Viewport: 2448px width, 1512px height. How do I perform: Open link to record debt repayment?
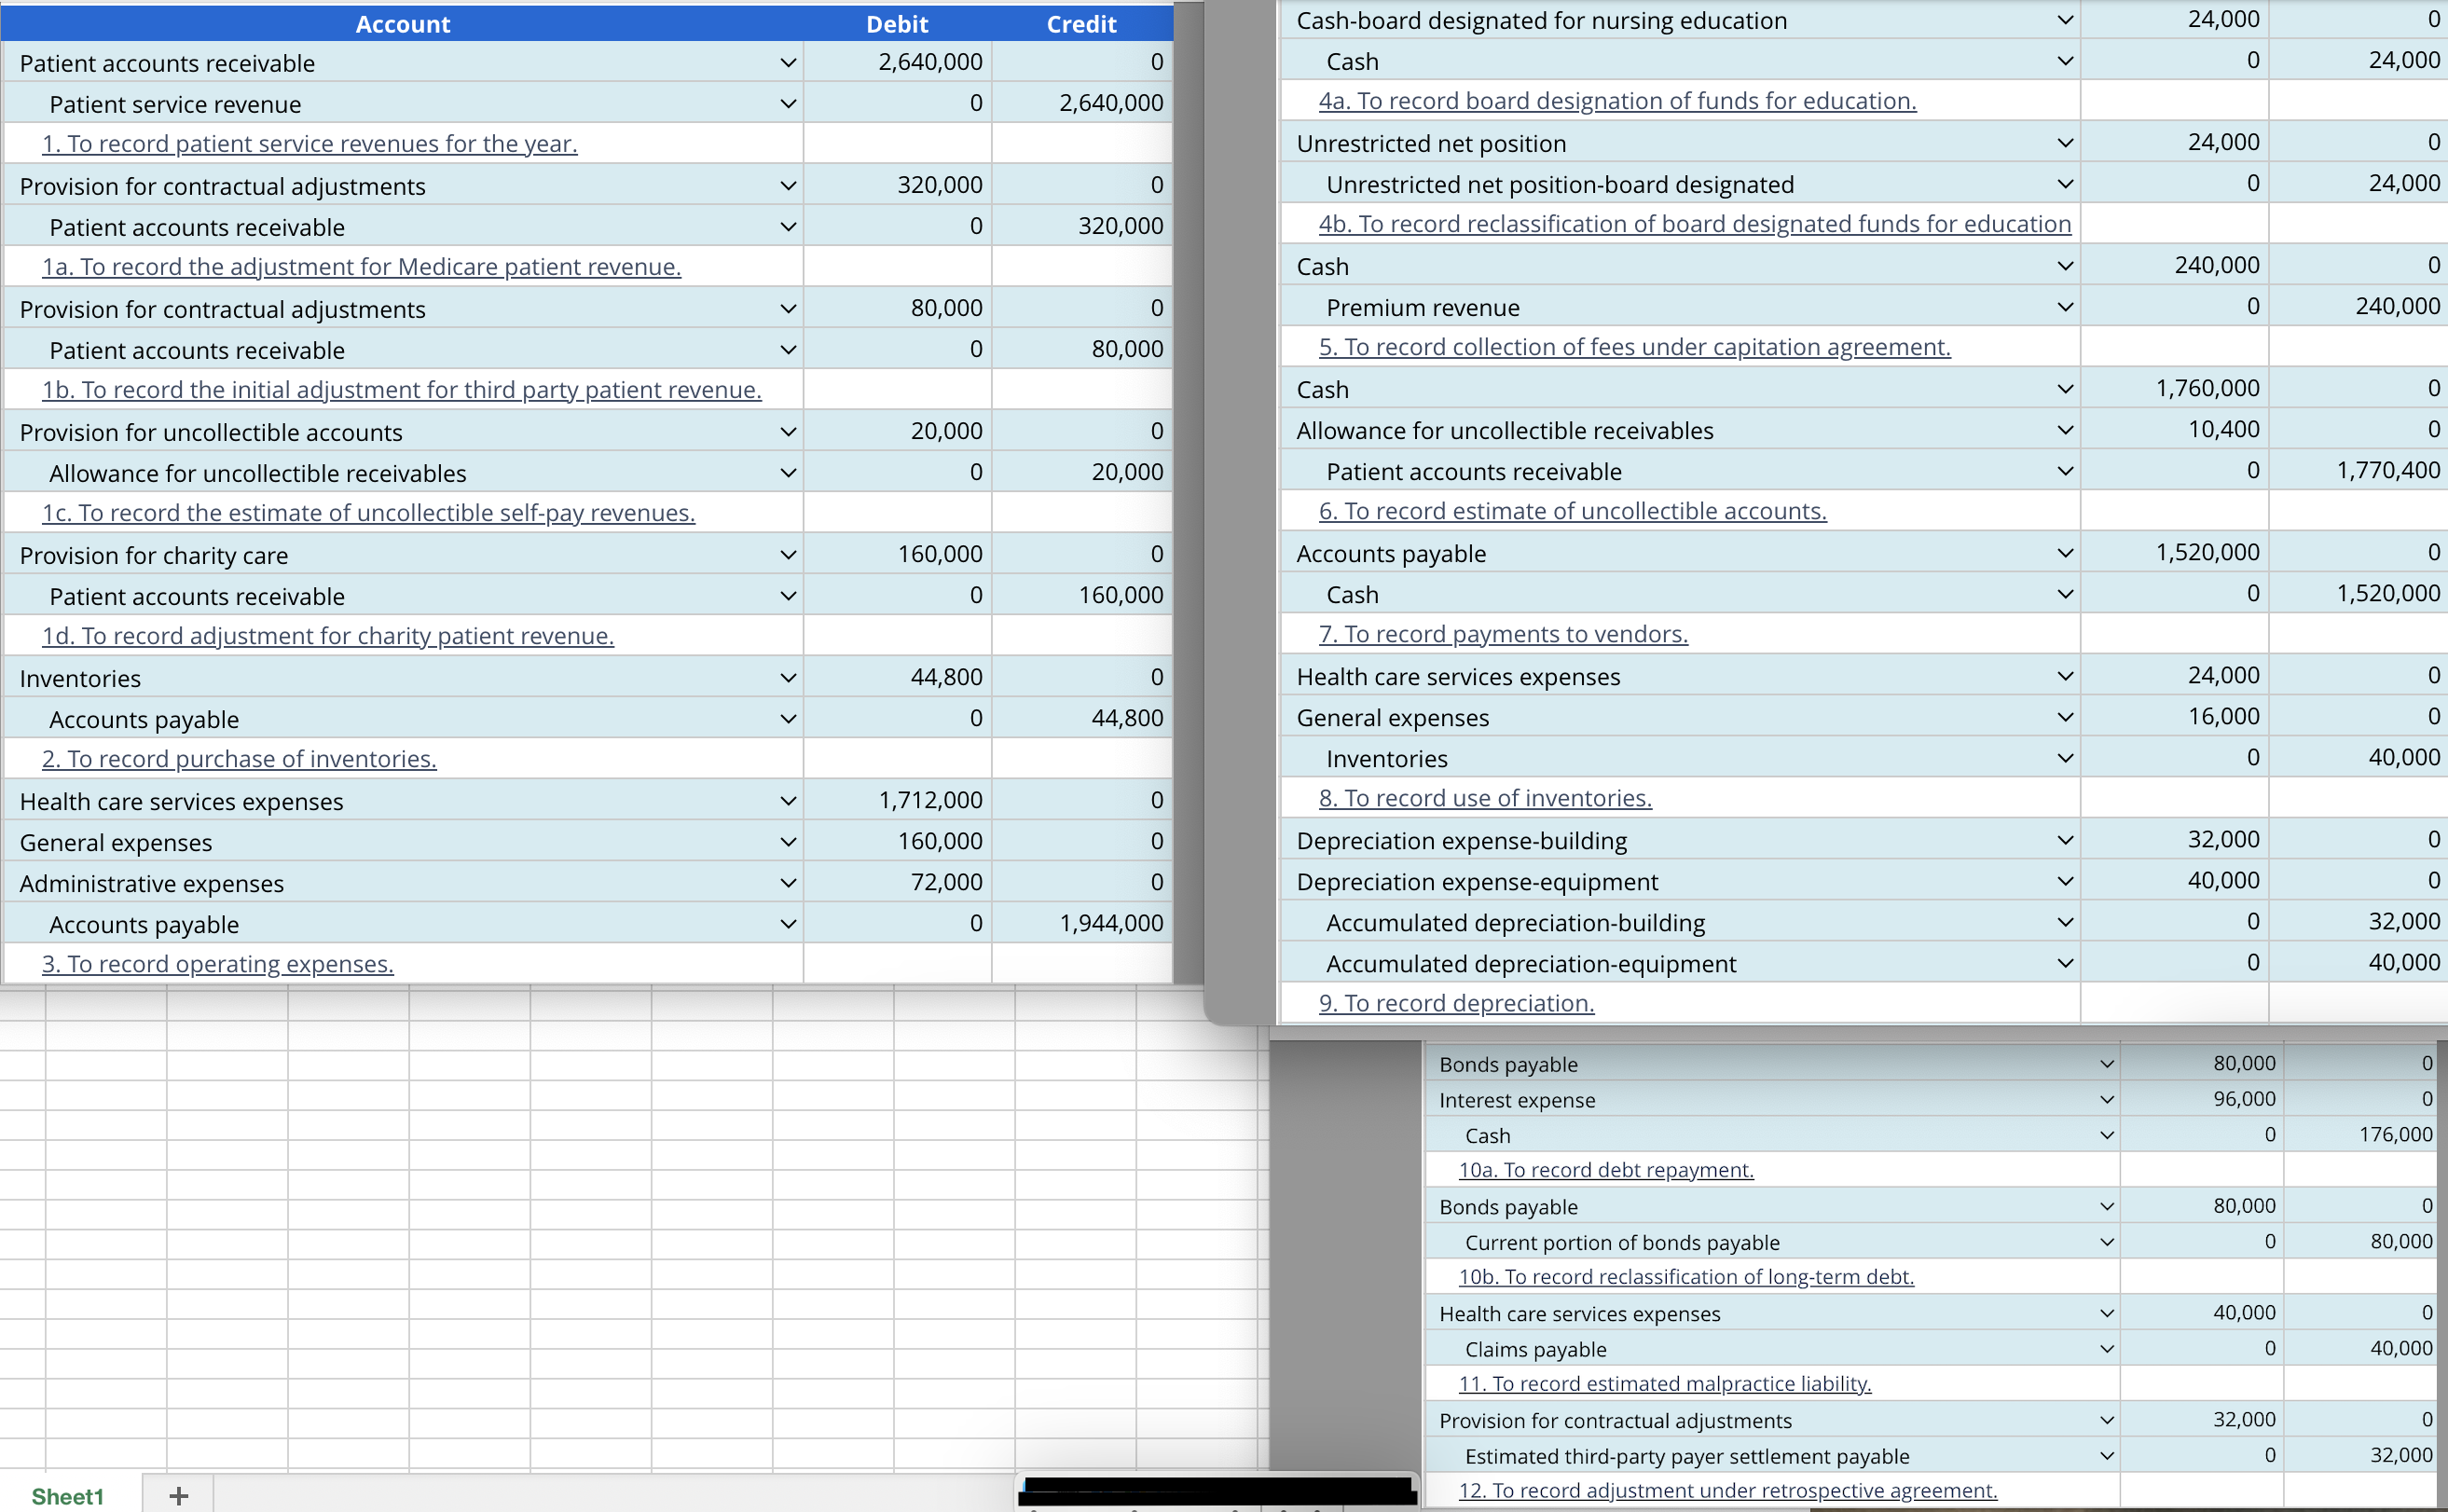click(1605, 1169)
